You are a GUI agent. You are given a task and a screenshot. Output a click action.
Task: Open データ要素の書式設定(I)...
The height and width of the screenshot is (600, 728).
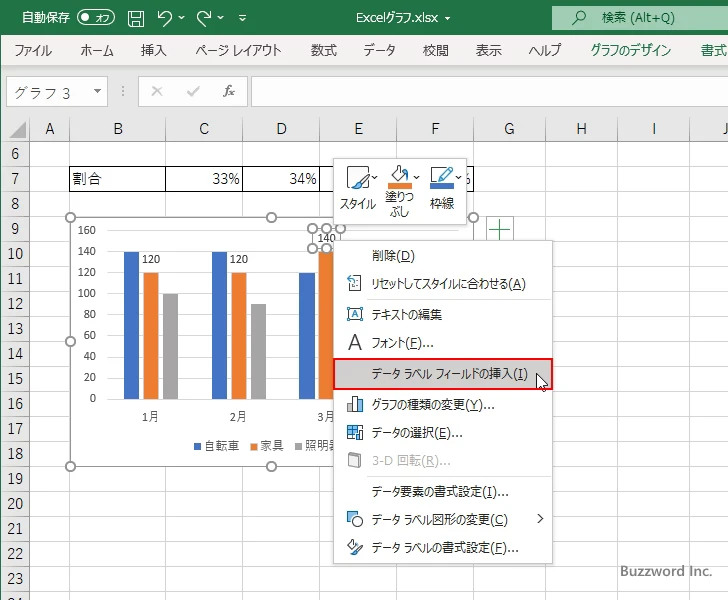click(443, 491)
